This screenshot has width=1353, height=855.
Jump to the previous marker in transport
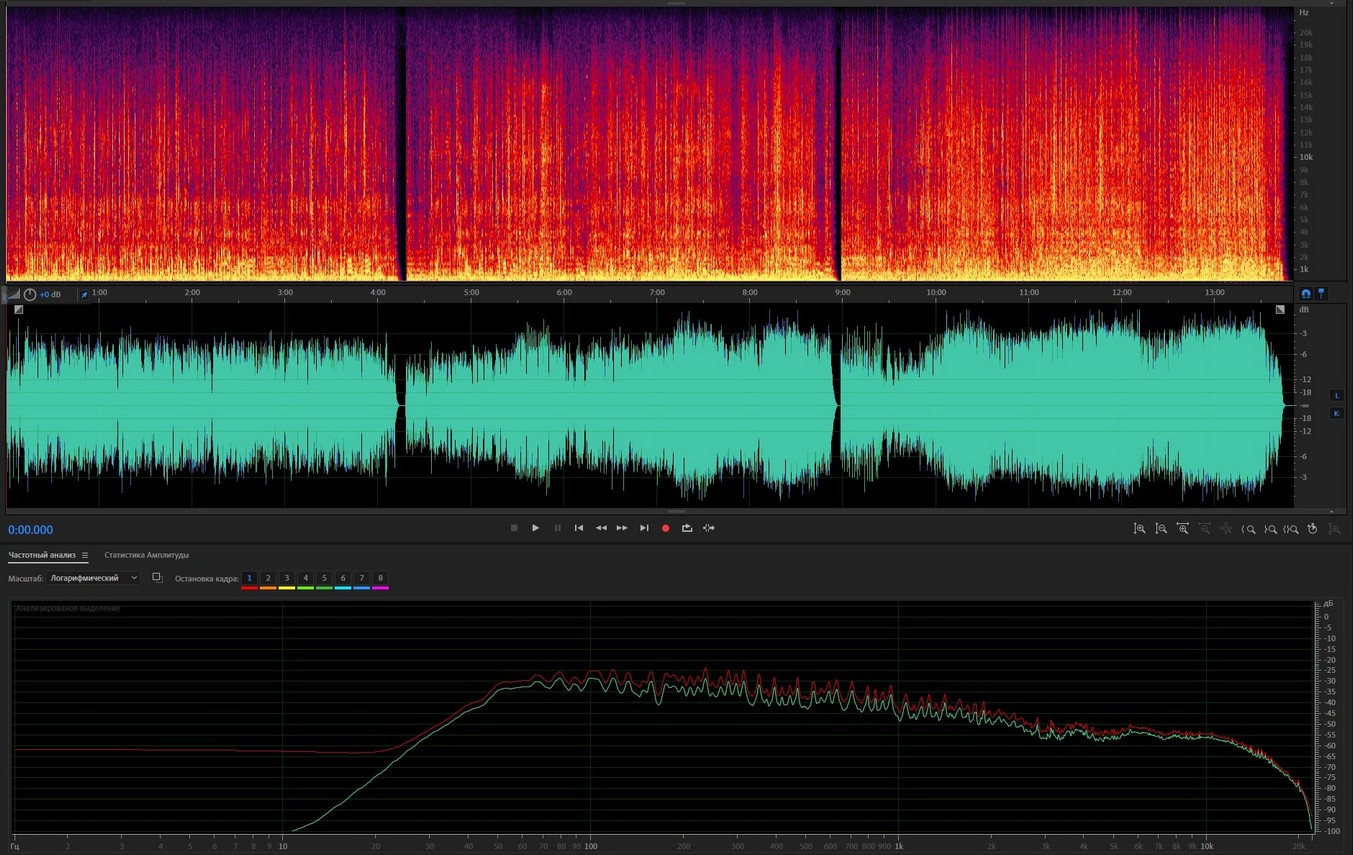pos(579,528)
